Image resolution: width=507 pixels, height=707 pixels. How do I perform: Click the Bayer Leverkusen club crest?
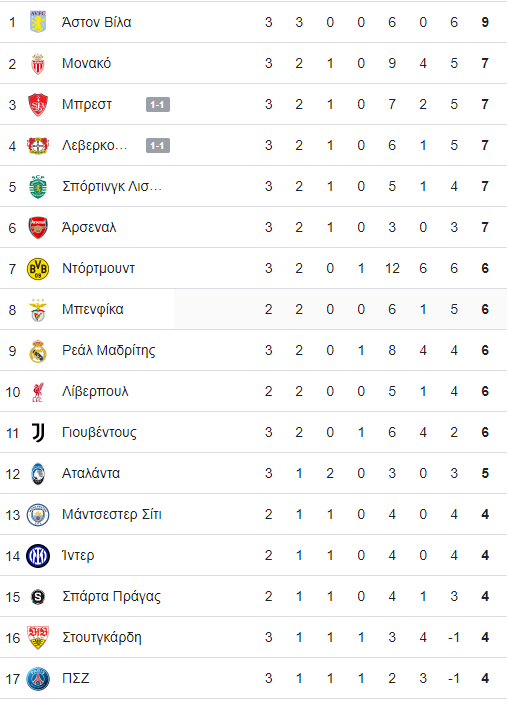coord(38,146)
